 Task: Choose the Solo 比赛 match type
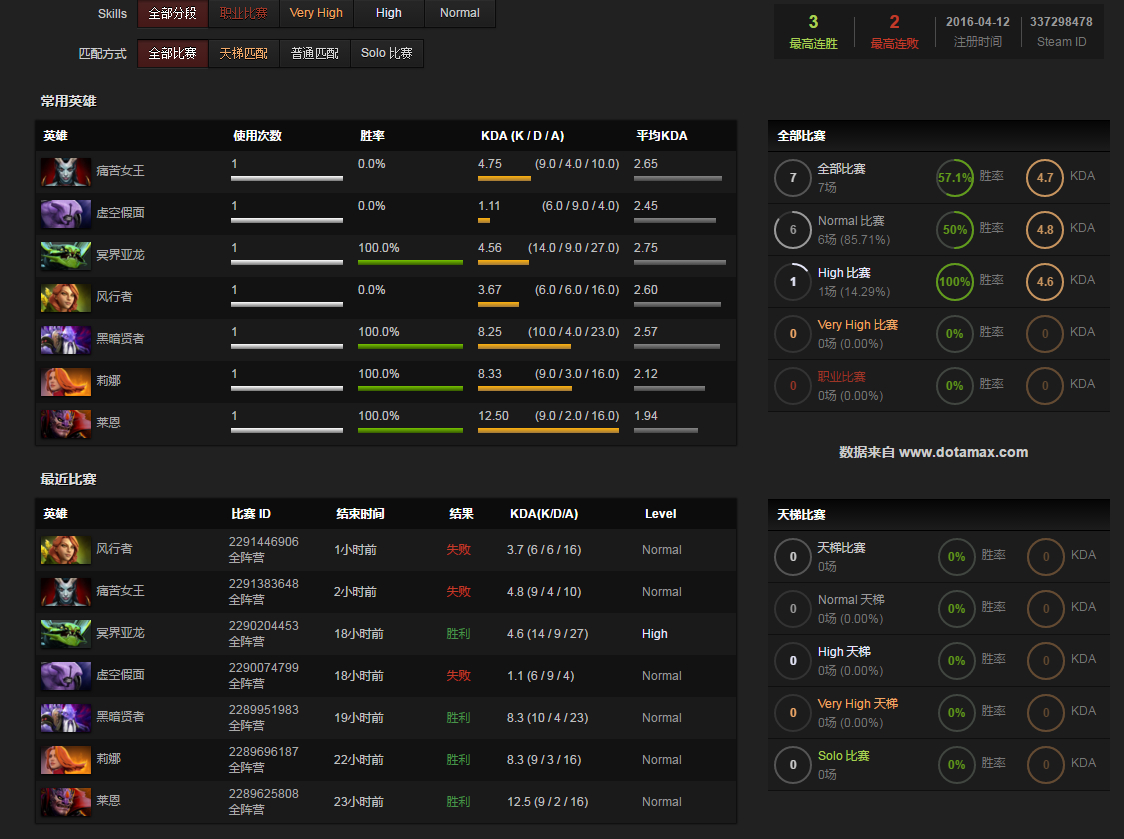pyautogui.click(x=386, y=53)
